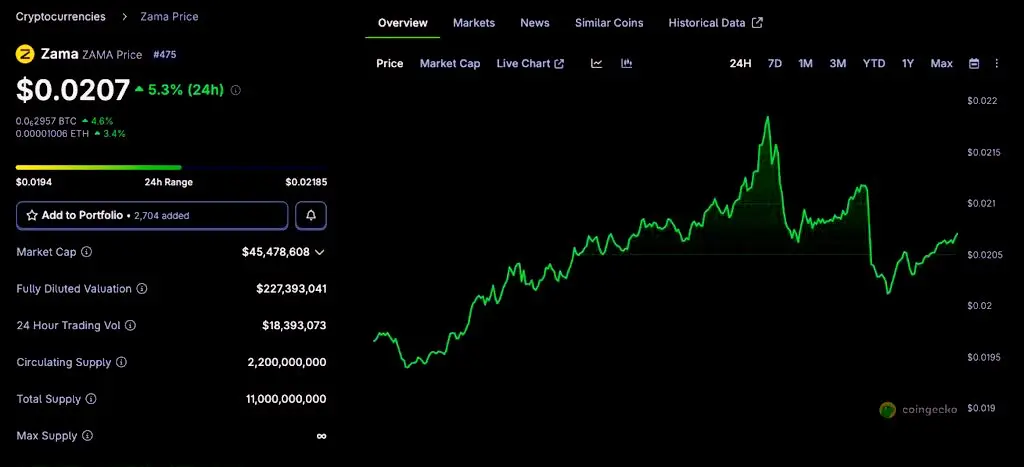Click the Max Supply info icon

pos(88,436)
